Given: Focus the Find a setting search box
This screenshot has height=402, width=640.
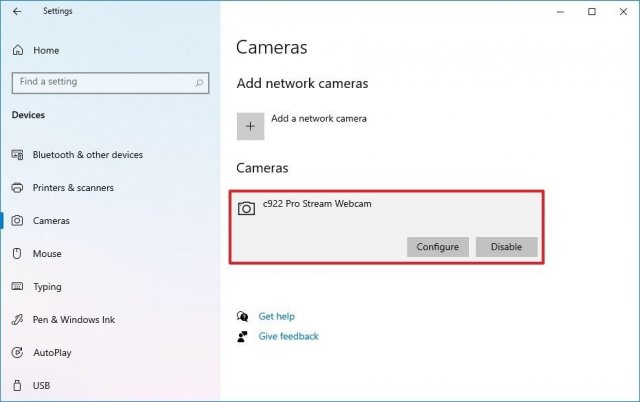Looking at the screenshot, I should 110,83.
